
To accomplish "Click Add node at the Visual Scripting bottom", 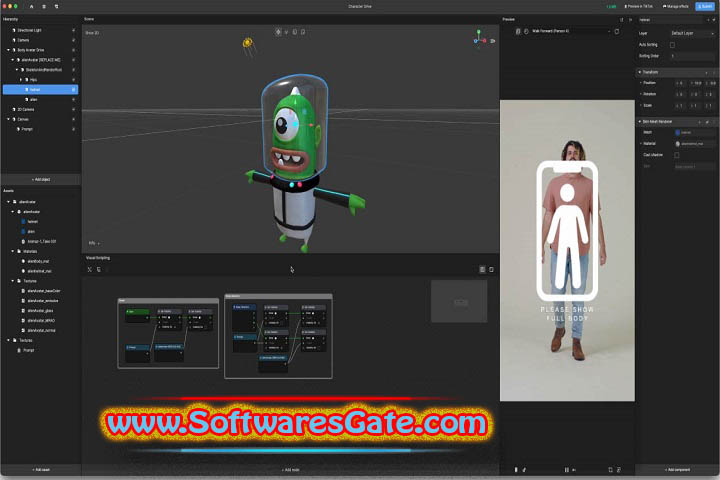I will click(290, 470).
